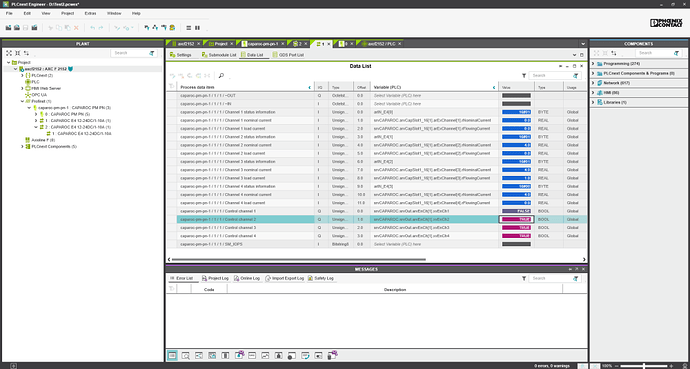Open the Settings sub-tab
The height and width of the screenshot is (369, 690).
[x=180, y=55]
